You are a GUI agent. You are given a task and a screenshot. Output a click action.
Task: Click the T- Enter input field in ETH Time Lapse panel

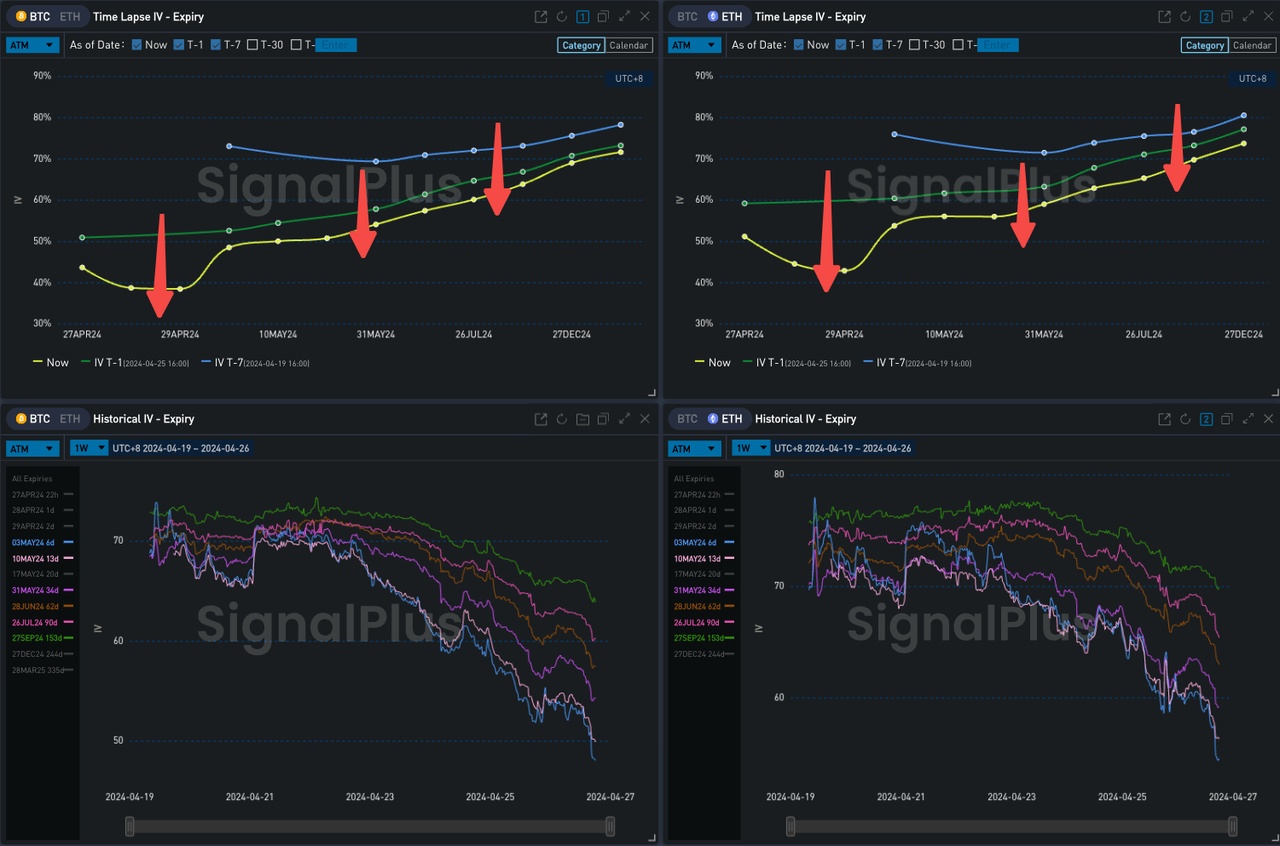(x=996, y=45)
